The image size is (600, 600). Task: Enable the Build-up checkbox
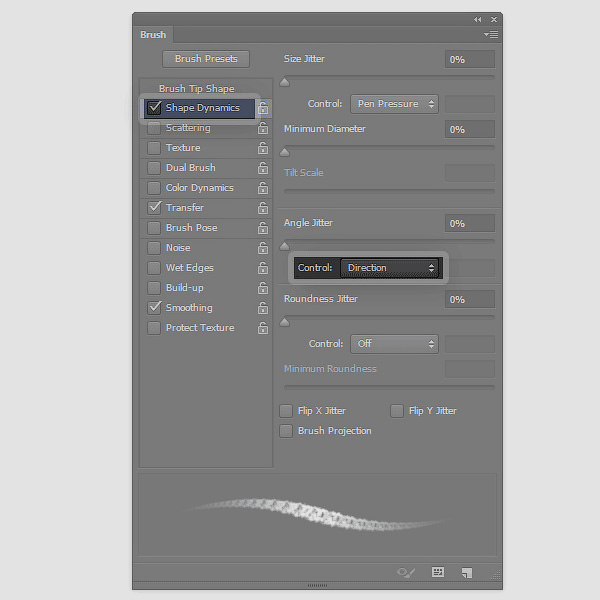coord(154,288)
